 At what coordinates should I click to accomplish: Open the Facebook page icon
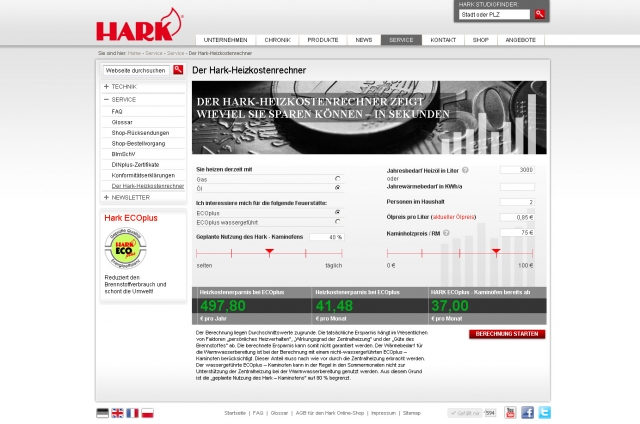click(527, 413)
